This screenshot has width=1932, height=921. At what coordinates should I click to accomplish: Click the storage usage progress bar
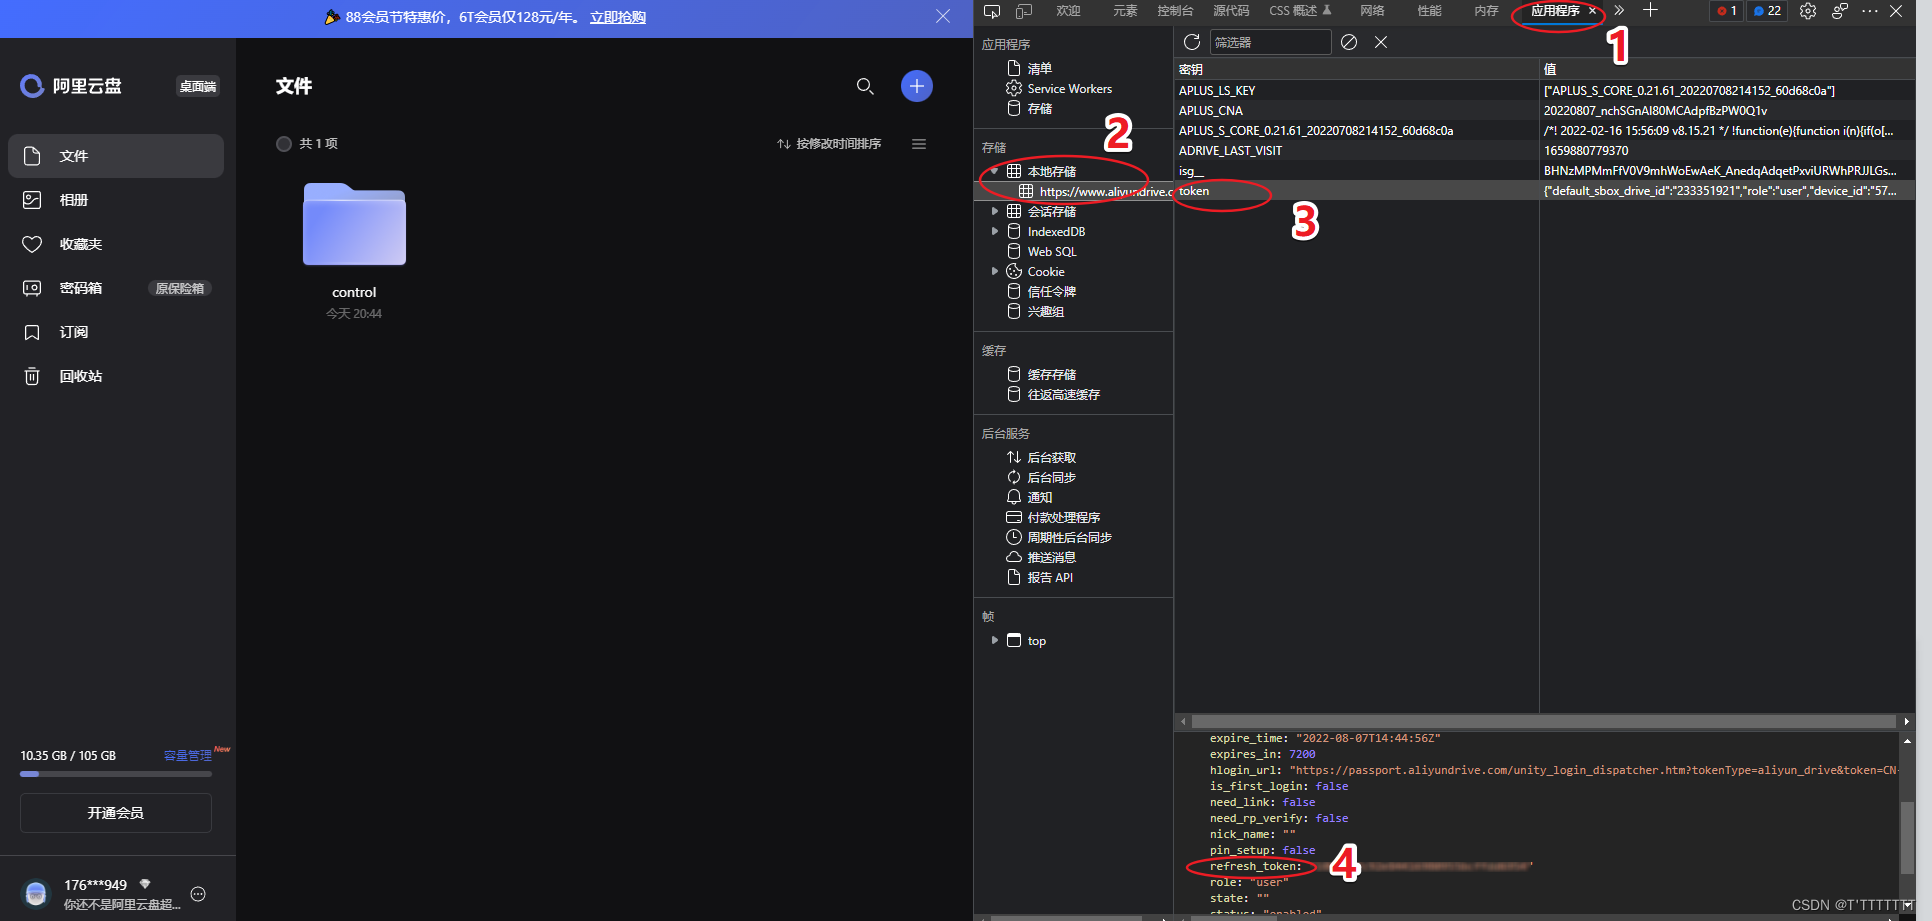(116, 774)
